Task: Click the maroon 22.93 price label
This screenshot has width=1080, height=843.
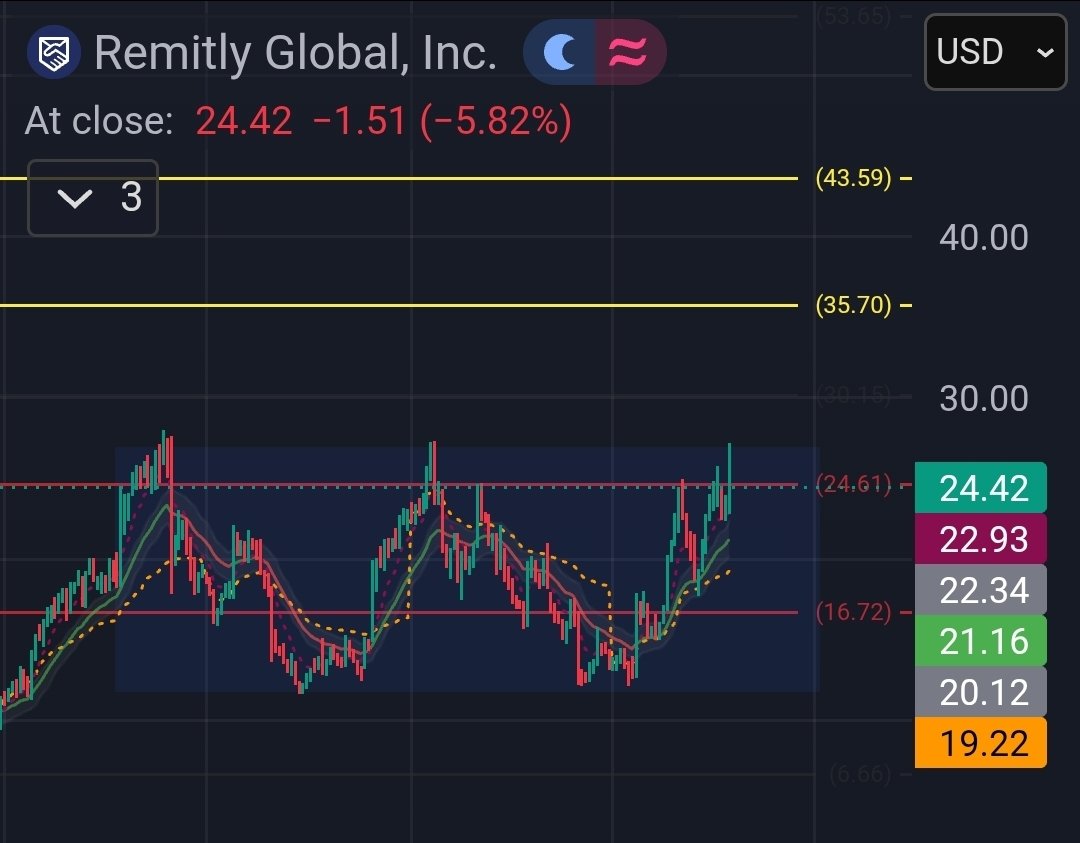Action: point(981,539)
